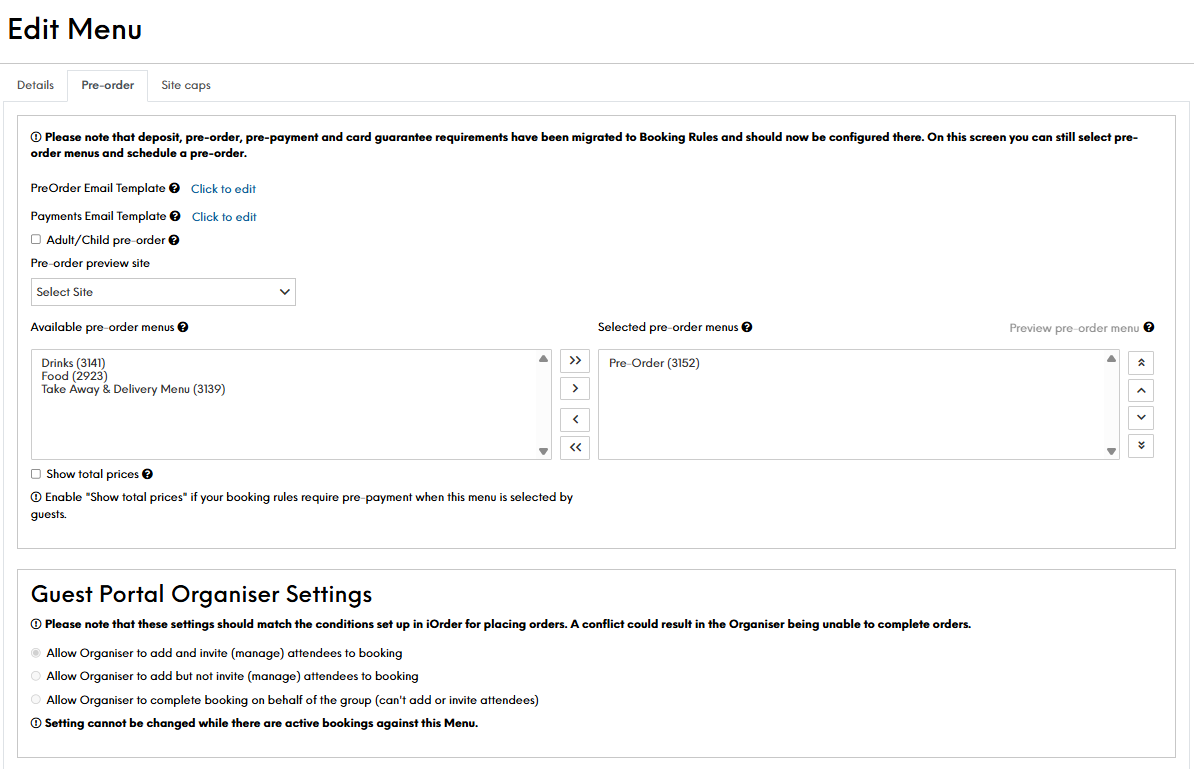1194x769 pixels.
Task: Click help icon next to Available pre-order menus
Action: click(183, 327)
